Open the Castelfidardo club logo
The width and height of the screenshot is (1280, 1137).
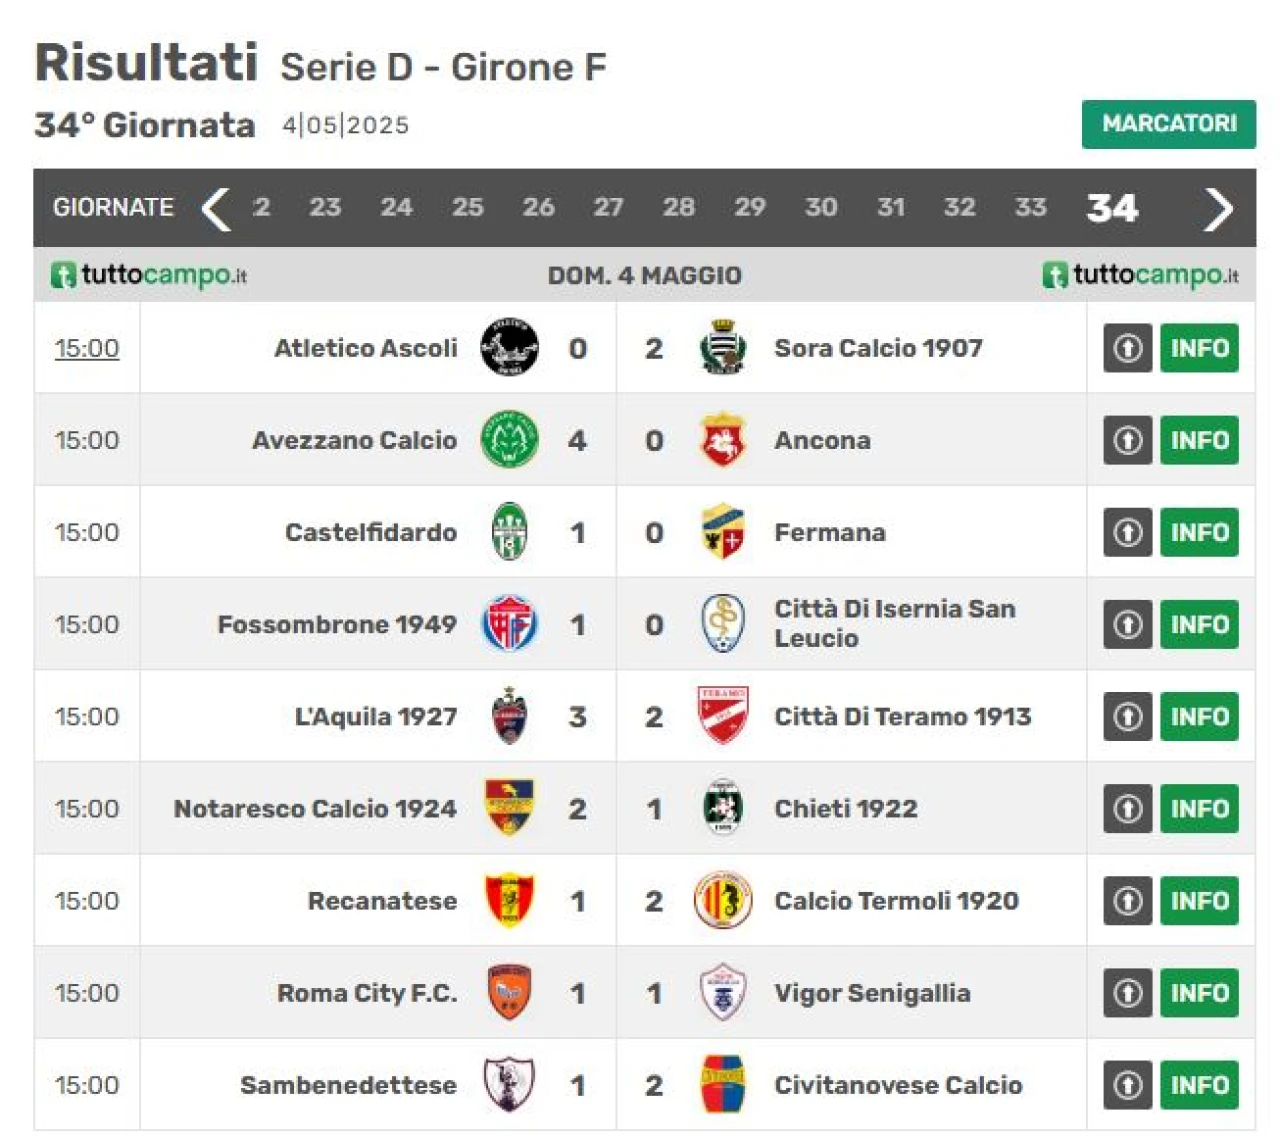pos(510,532)
